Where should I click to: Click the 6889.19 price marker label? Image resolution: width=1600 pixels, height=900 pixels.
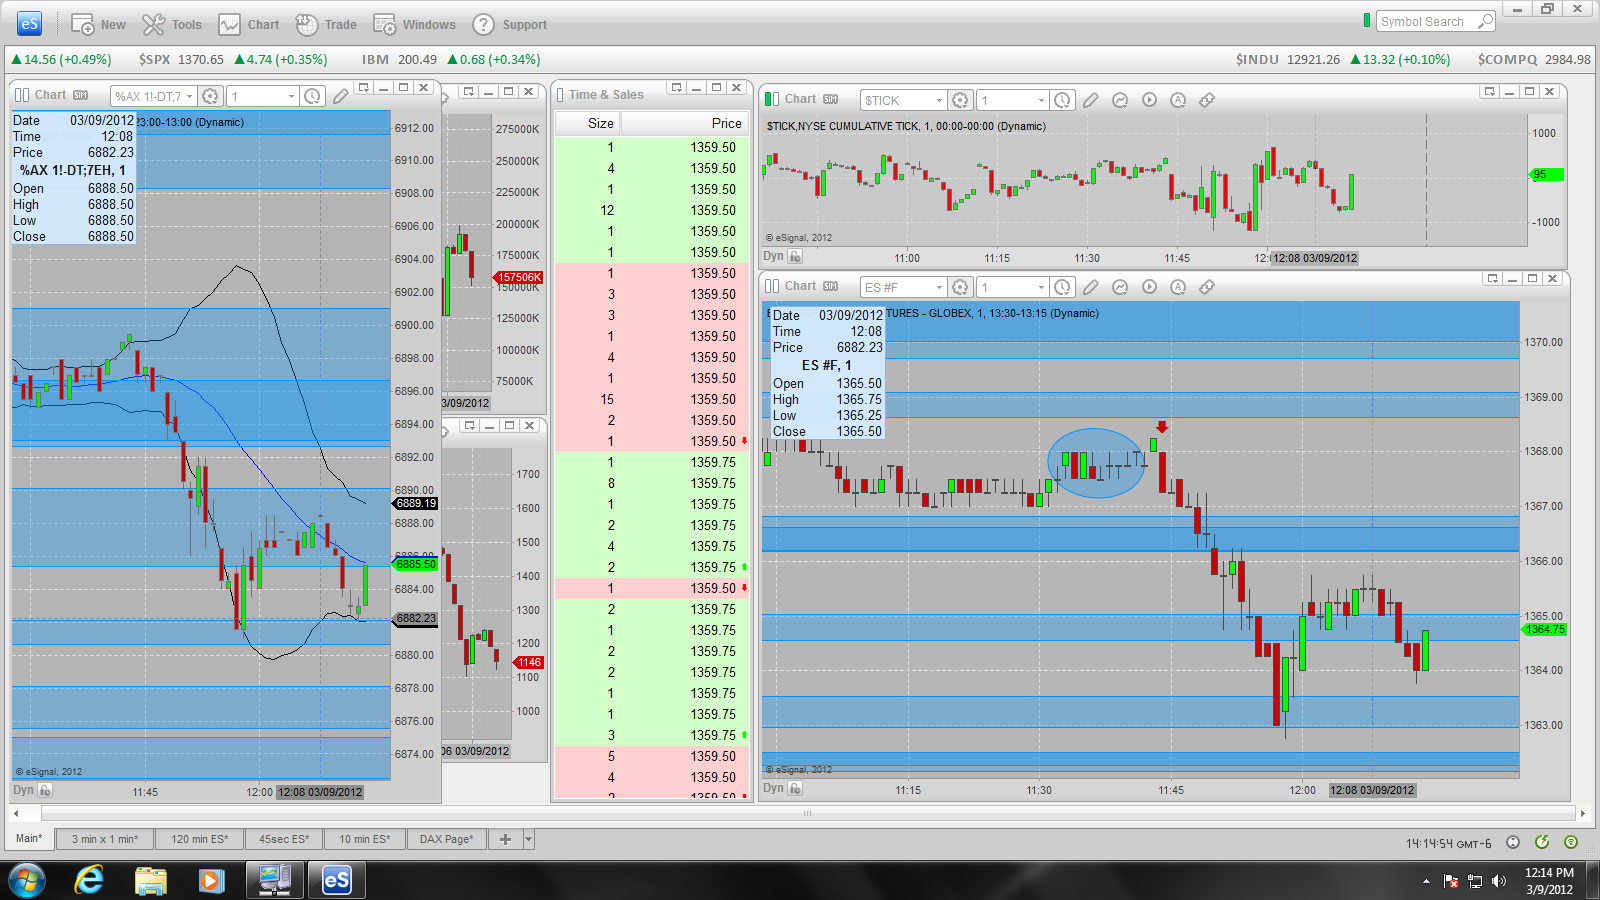click(x=416, y=503)
